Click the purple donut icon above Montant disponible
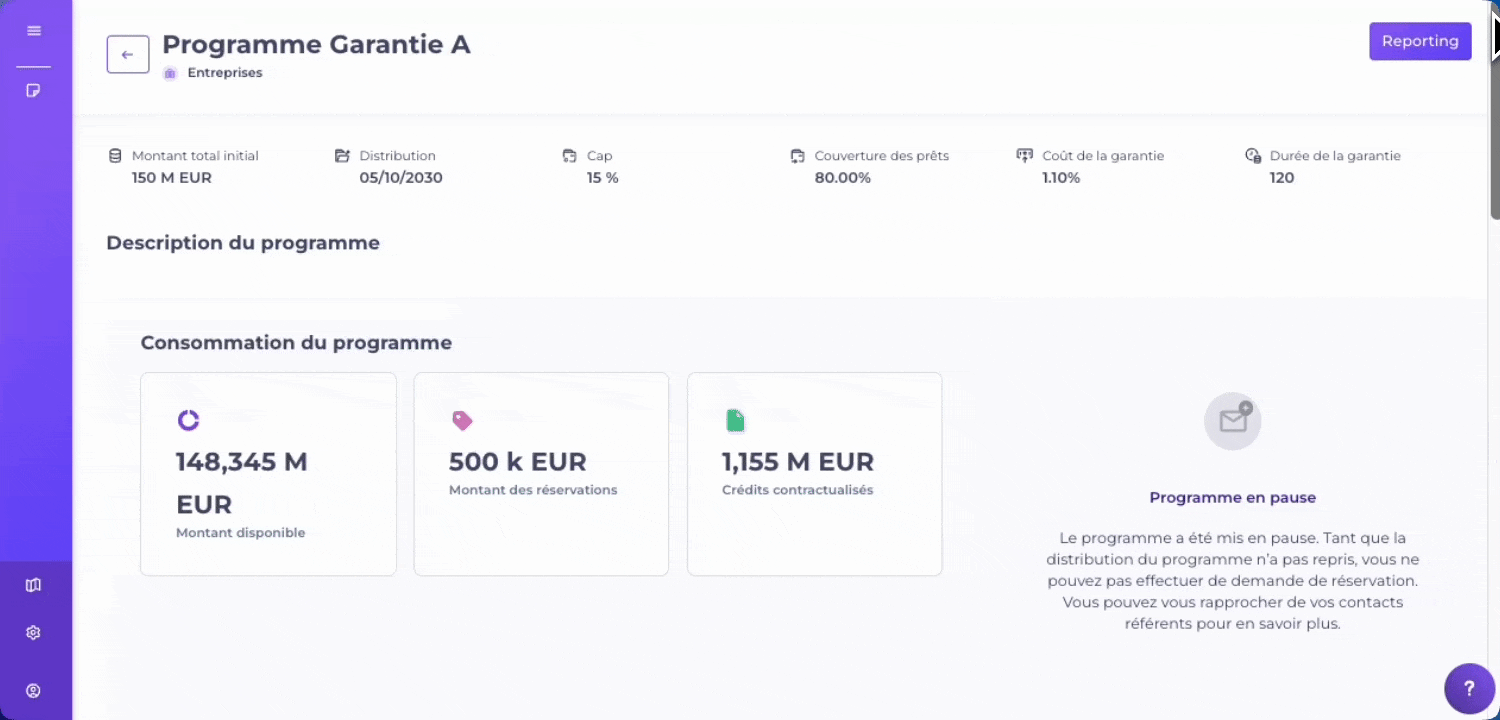Viewport: 1500px width, 720px height. [188, 420]
